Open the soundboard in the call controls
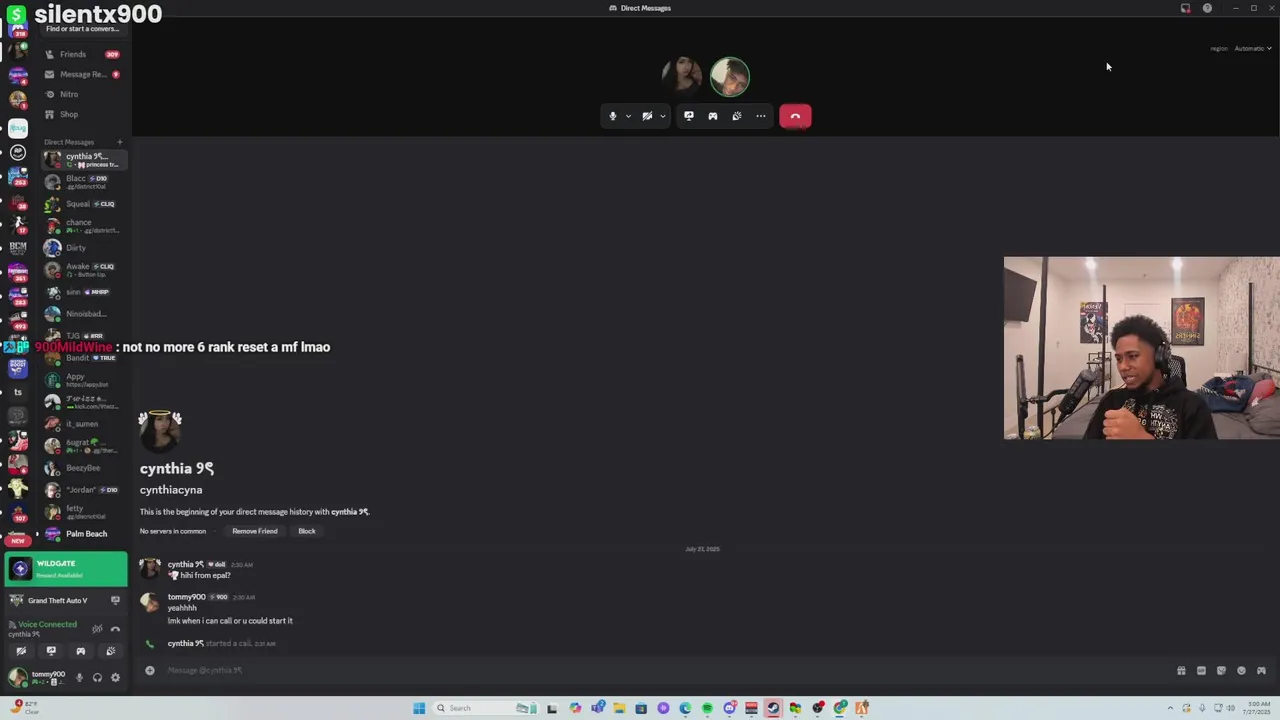1280x720 pixels. (737, 116)
